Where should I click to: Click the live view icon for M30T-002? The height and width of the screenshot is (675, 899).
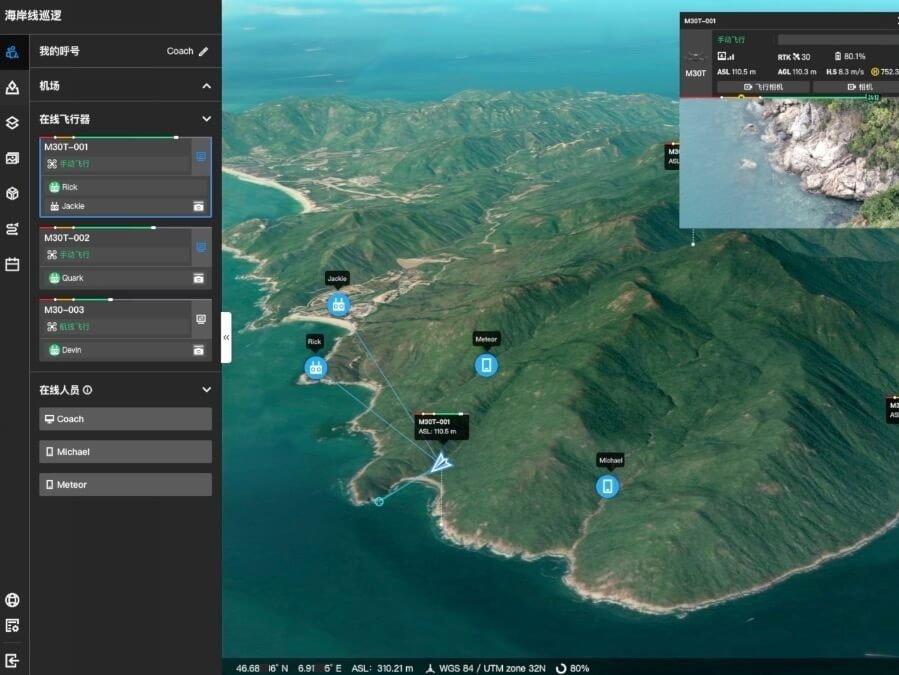201,247
